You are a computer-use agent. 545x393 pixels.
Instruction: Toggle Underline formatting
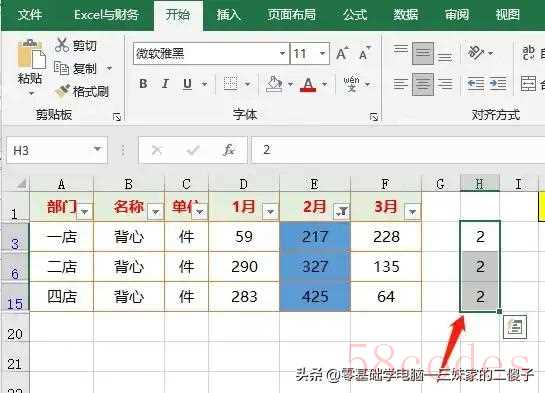coord(187,84)
